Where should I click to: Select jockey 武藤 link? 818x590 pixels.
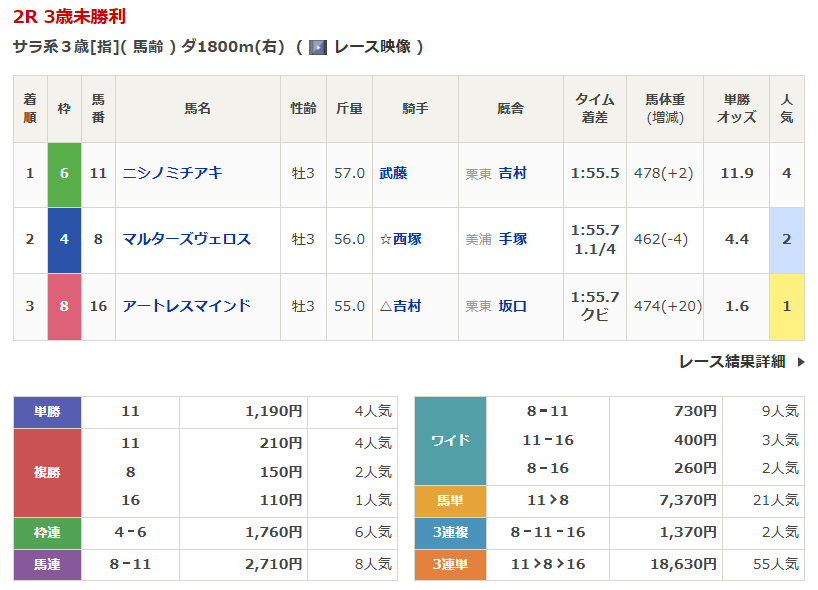(x=393, y=173)
